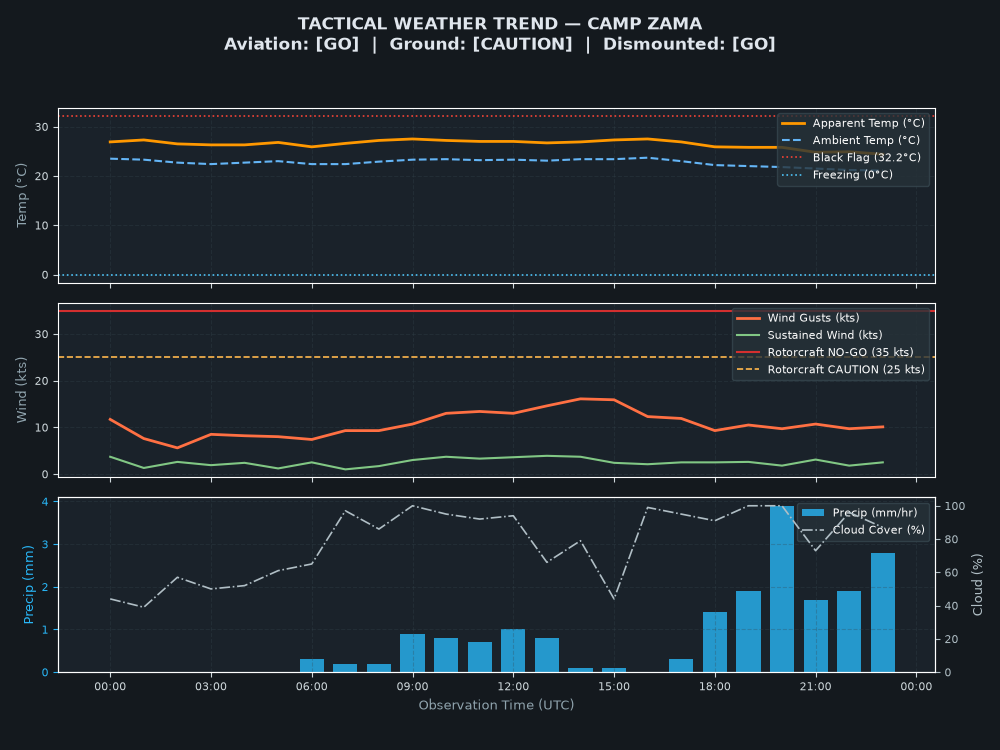Click the precipitation bar at 12:00
Image resolution: width=1000 pixels, height=750 pixels.
pyautogui.click(x=513, y=651)
